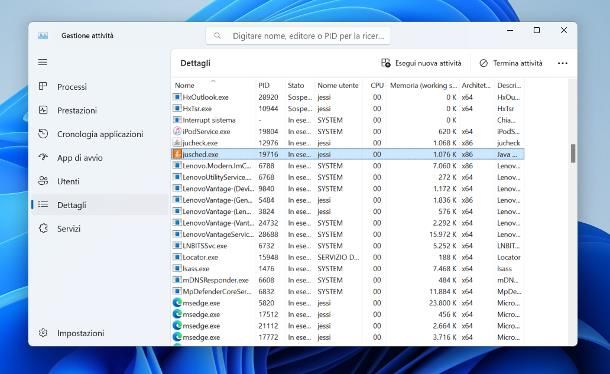Select the HxTsr.exe process icon
The width and height of the screenshot is (610, 374).
click(177, 108)
